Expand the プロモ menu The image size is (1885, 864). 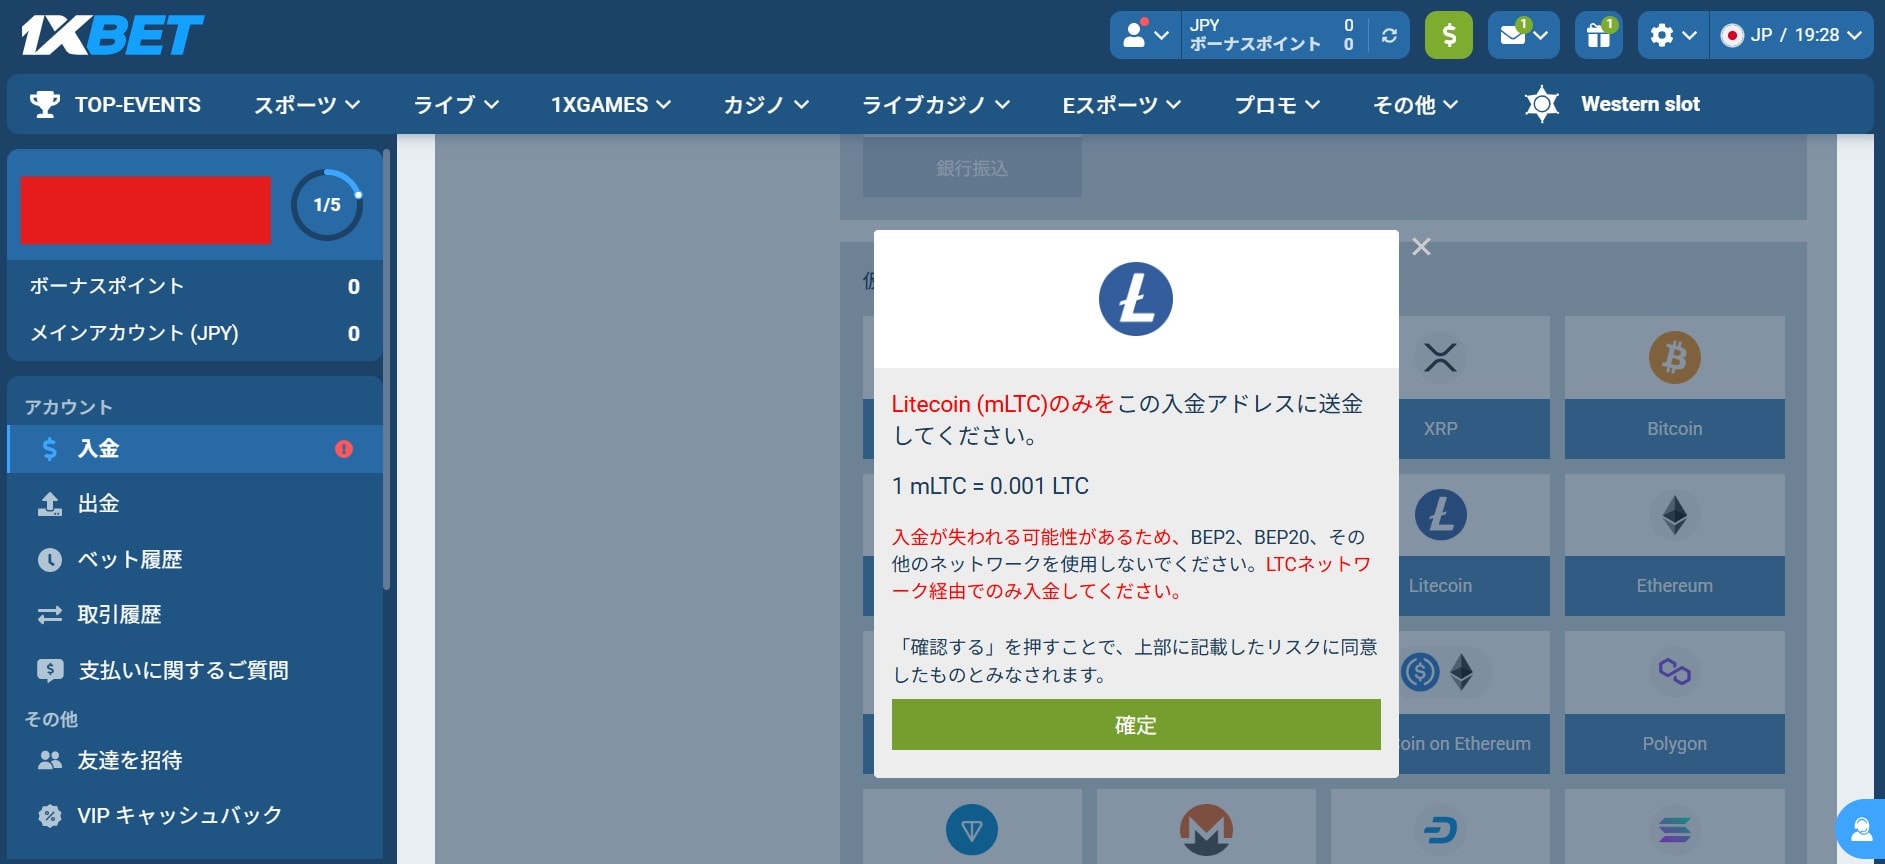pyautogui.click(x=1277, y=104)
